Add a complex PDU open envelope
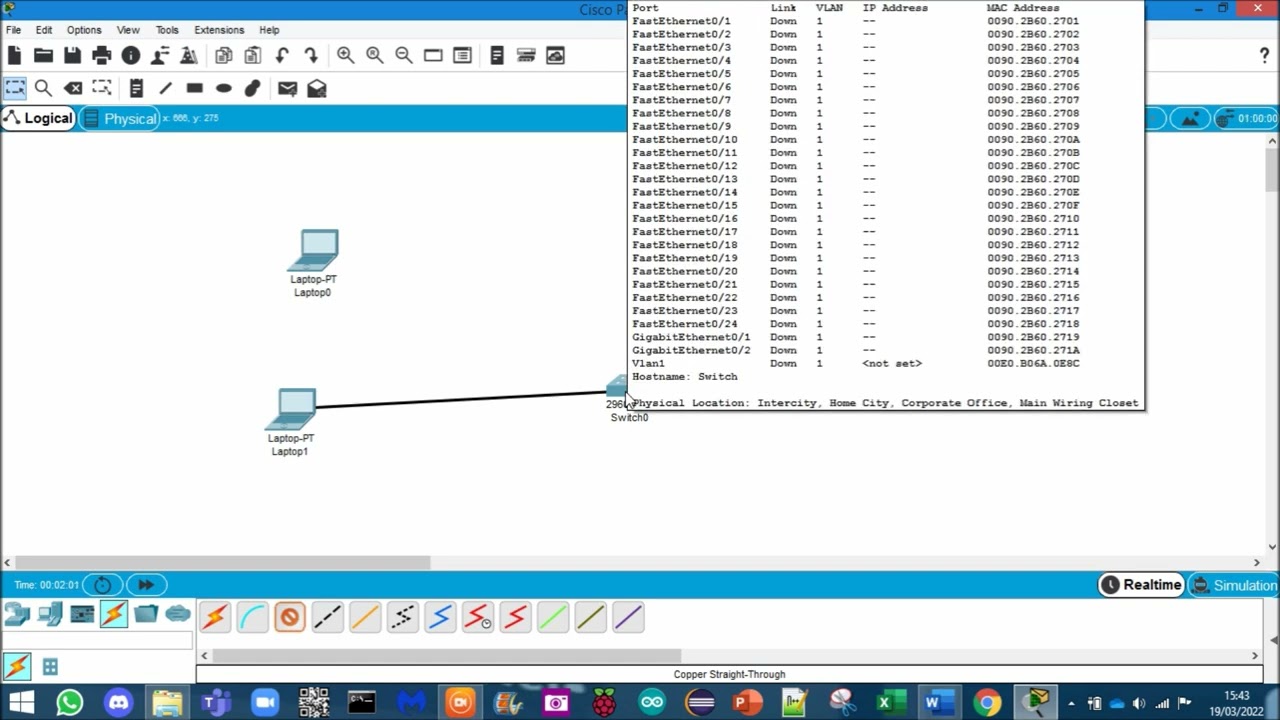The image size is (1280, 720). tap(317, 88)
